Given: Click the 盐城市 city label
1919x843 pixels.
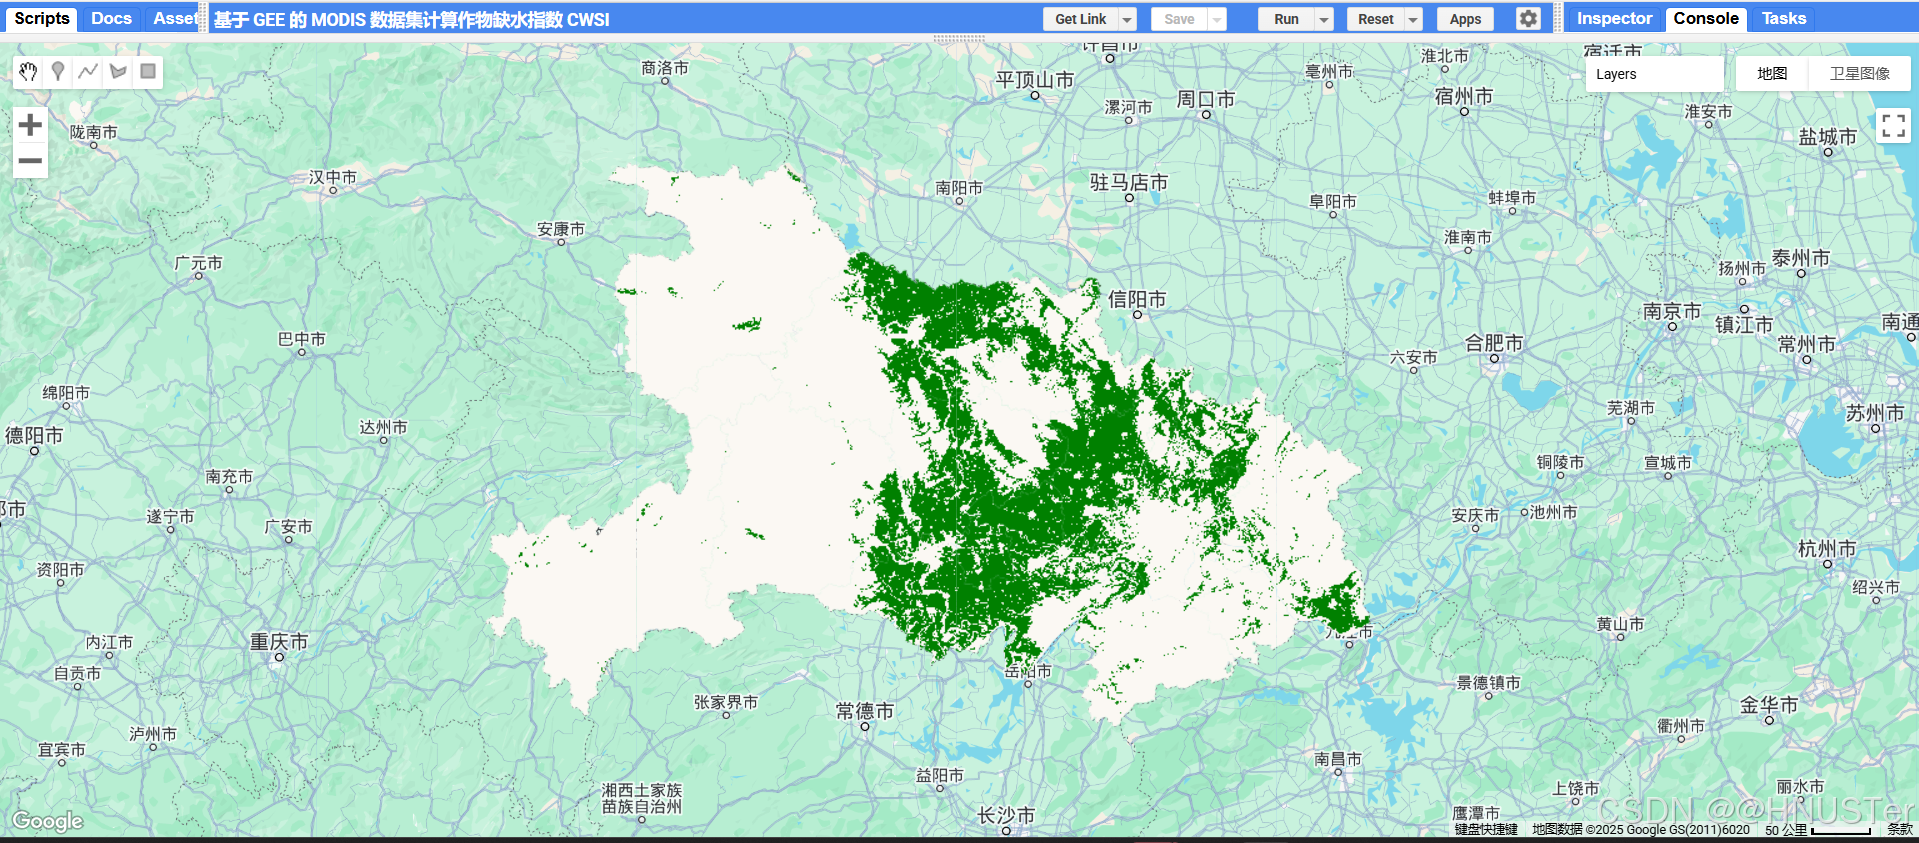Looking at the screenshot, I should tap(1828, 137).
